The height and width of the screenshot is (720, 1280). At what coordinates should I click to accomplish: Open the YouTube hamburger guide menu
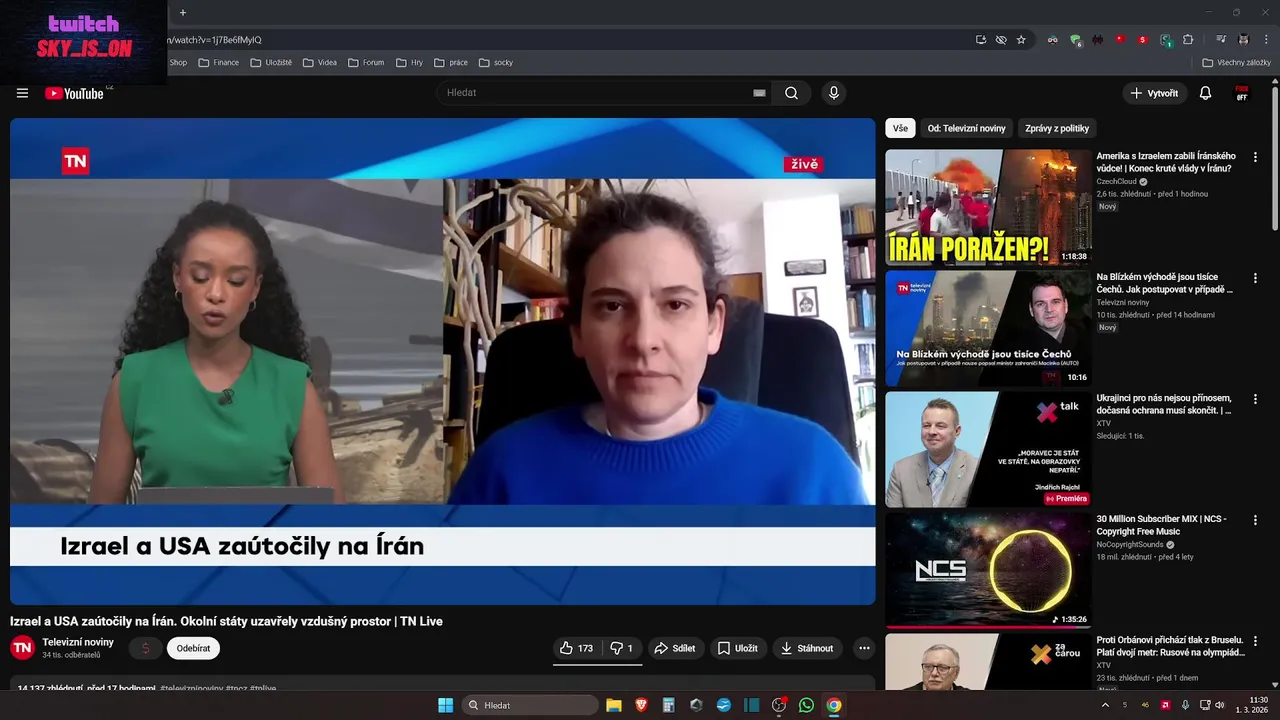point(22,93)
